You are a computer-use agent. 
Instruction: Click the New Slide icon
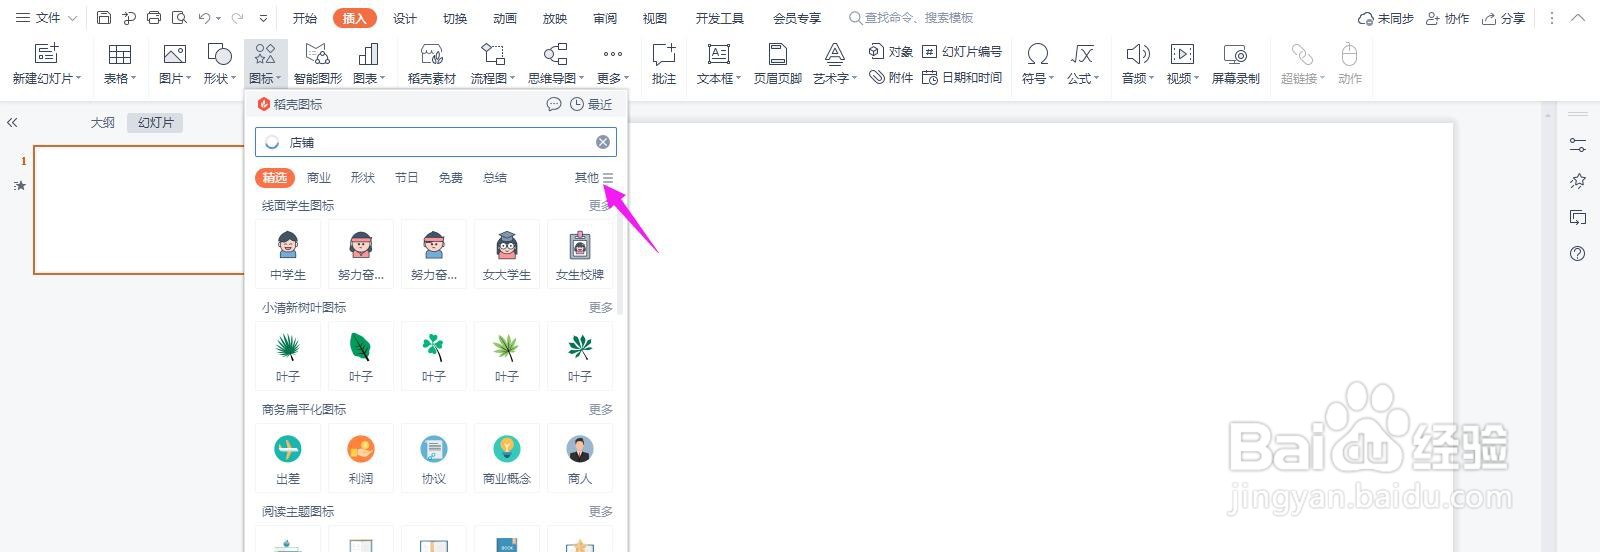(46, 53)
